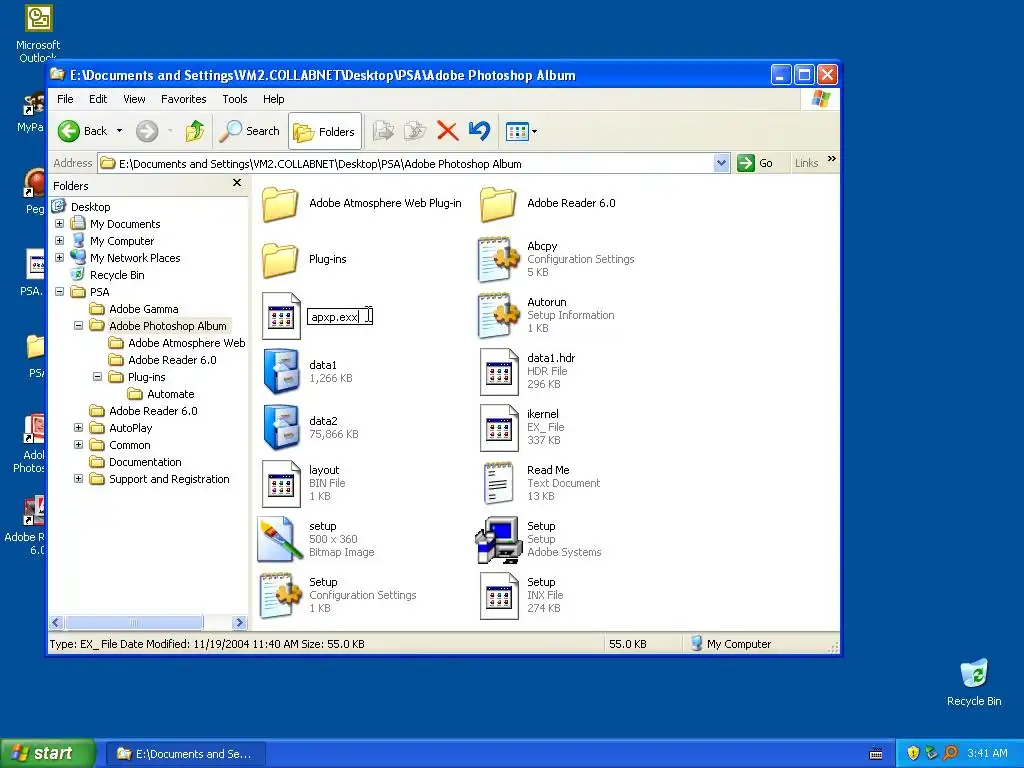Viewport: 1024px width, 768px height.
Task: Select Documentation folder in tree
Action: [145, 462]
